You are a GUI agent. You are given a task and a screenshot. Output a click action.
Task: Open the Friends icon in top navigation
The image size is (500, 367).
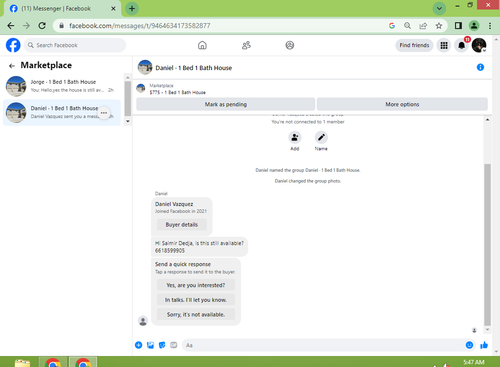click(x=246, y=45)
